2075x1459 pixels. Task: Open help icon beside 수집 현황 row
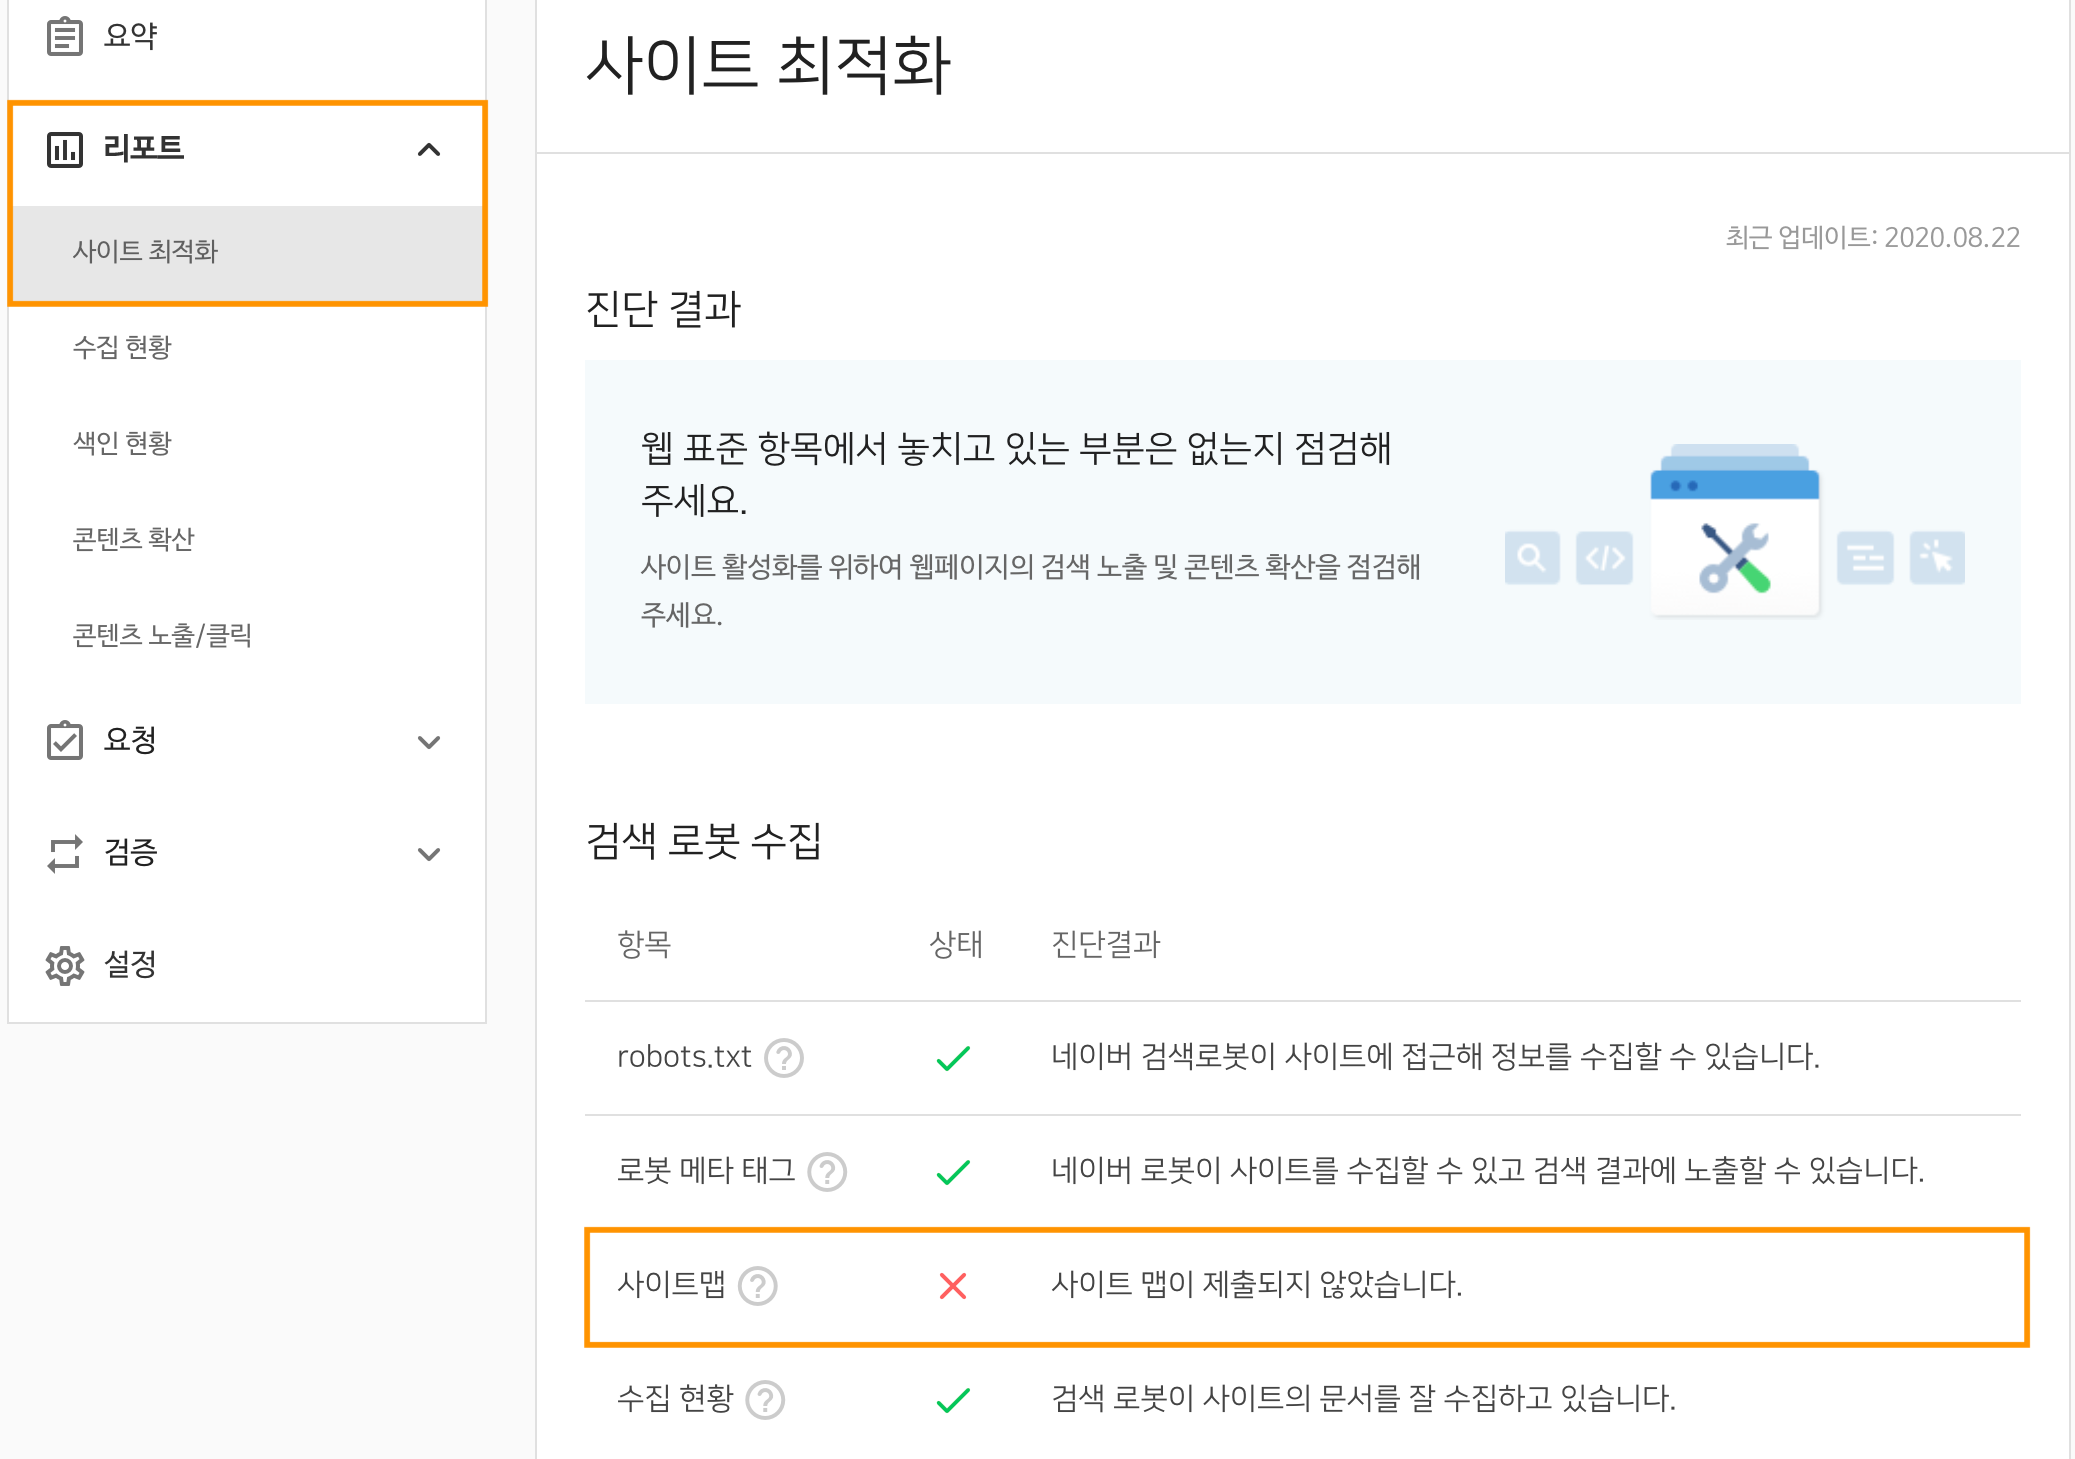click(766, 1399)
